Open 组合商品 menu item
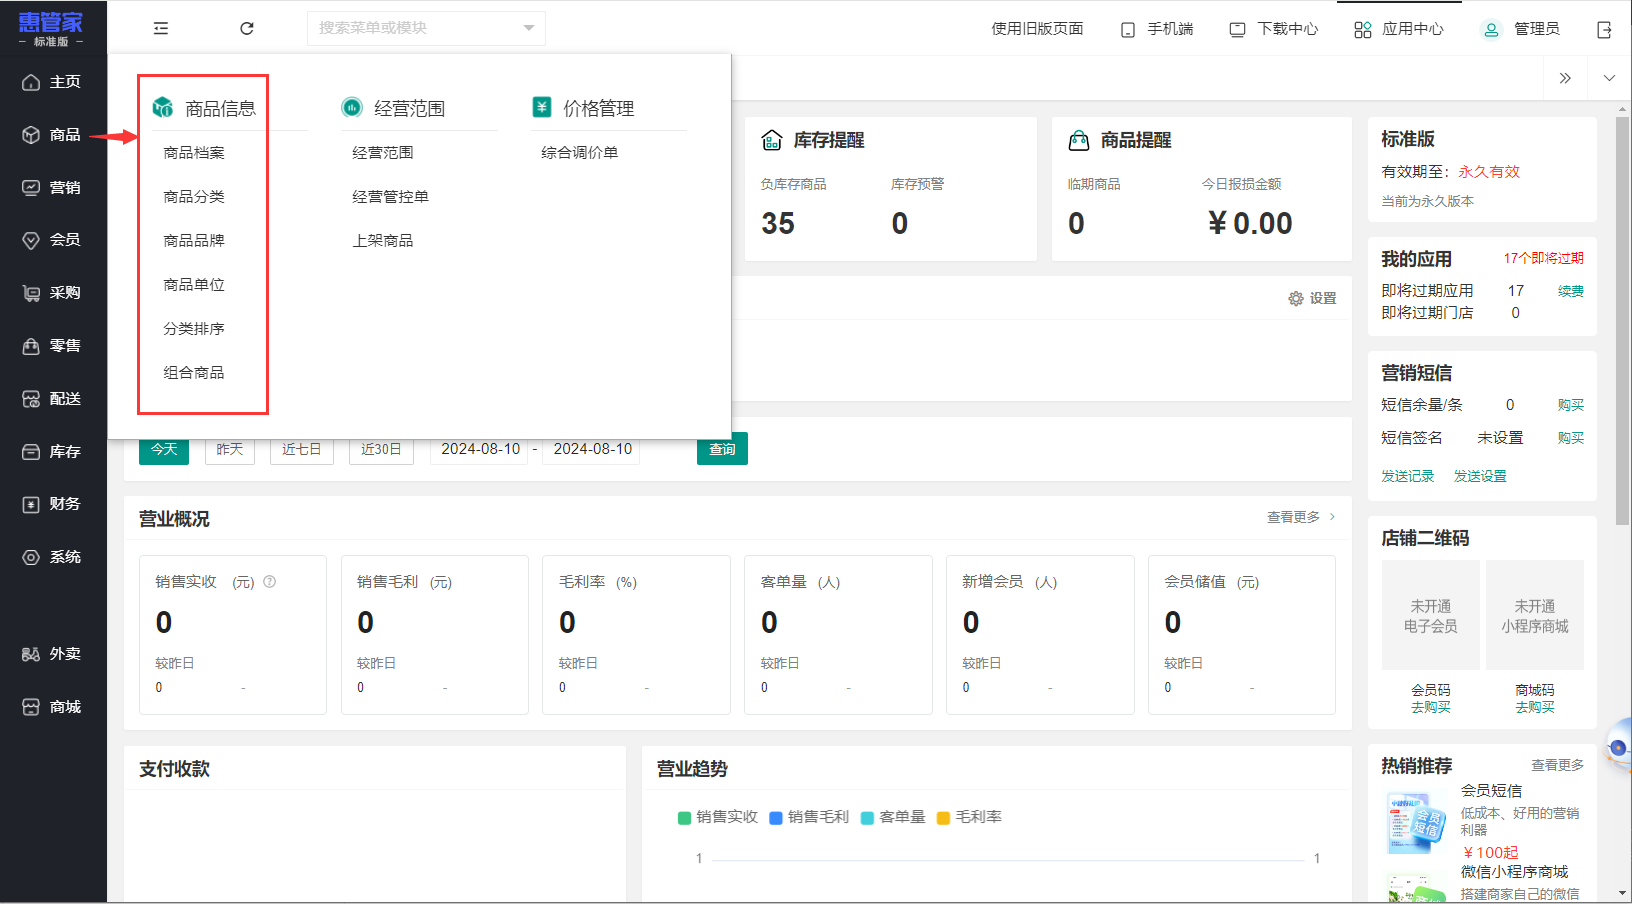 click(x=194, y=373)
